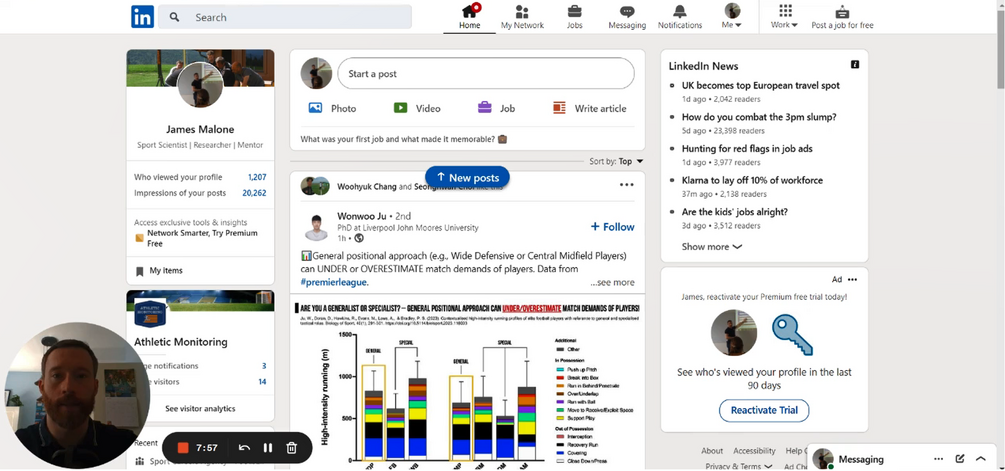Open Notifications bell
Screen dimensions: 1005x471
click(x=679, y=17)
